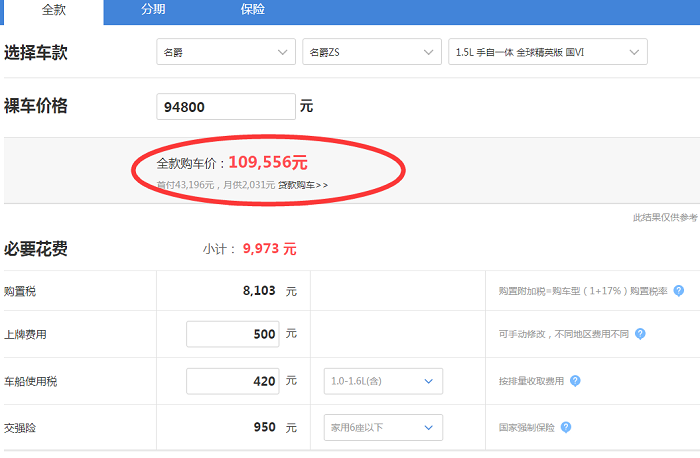Click the 裸车价格 input showing 94800

pyautogui.click(x=226, y=107)
